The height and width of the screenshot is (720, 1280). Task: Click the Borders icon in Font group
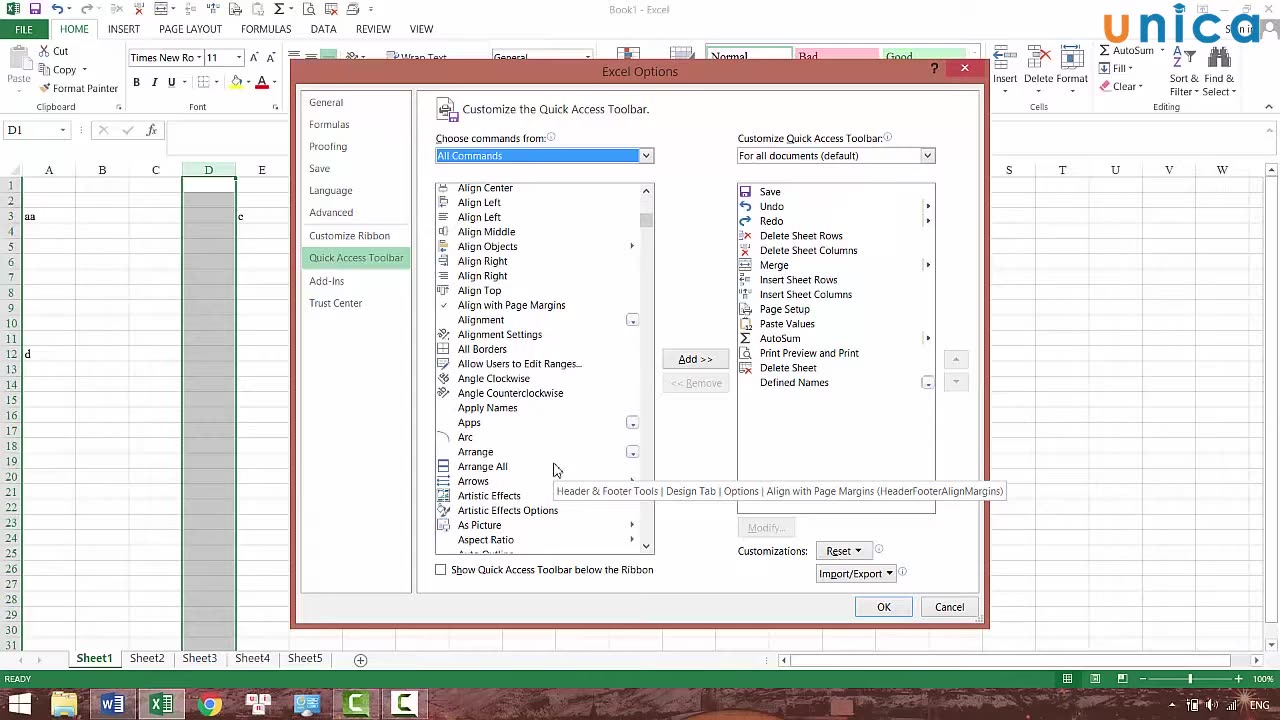(x=203, y=82)
